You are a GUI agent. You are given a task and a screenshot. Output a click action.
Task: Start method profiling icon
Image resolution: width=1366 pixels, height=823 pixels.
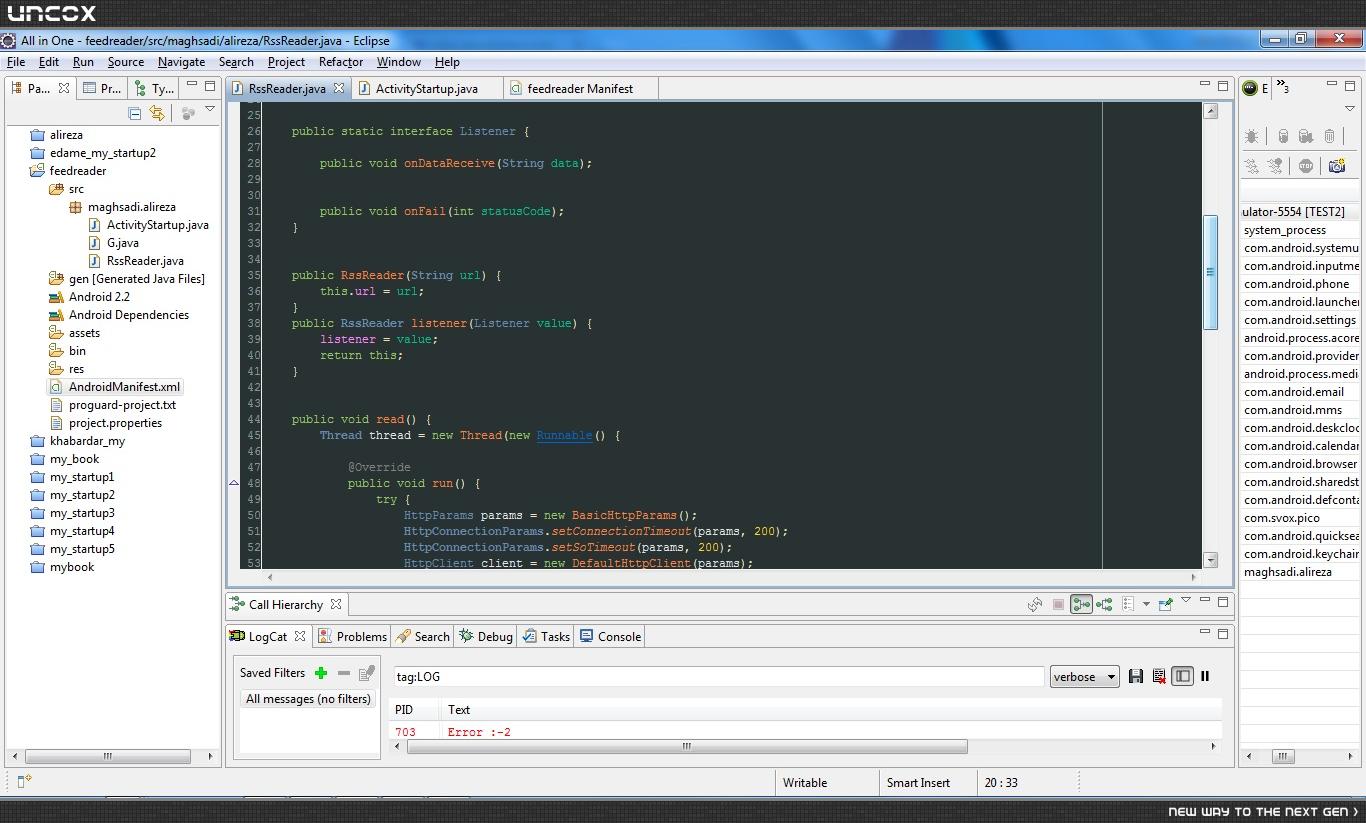point(1275,166)
